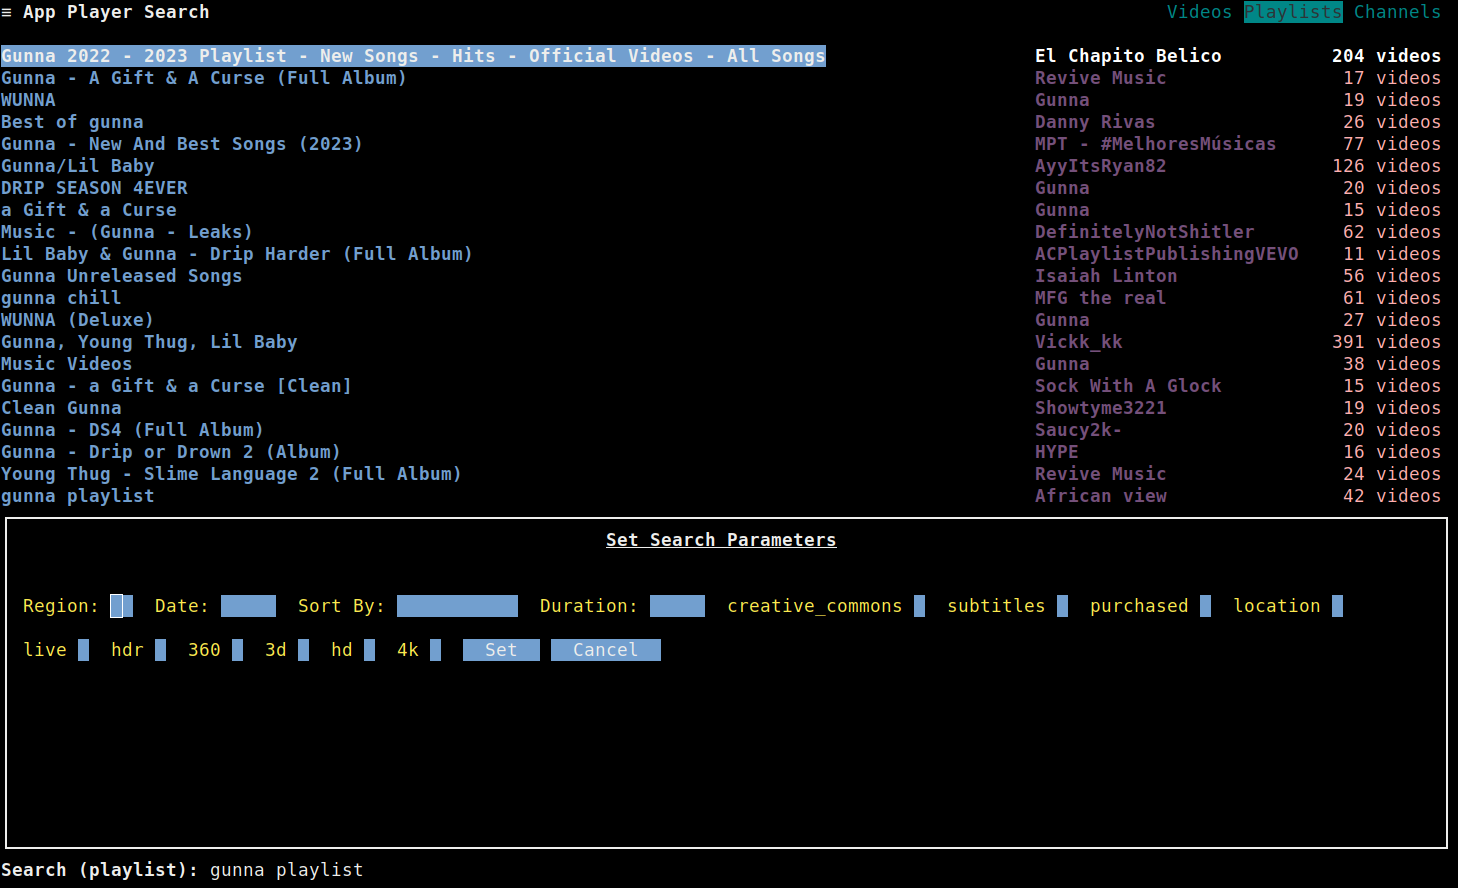Select 'Gunna, Young Thug, Lil Baby' playlist

click(x=149, y=342)
